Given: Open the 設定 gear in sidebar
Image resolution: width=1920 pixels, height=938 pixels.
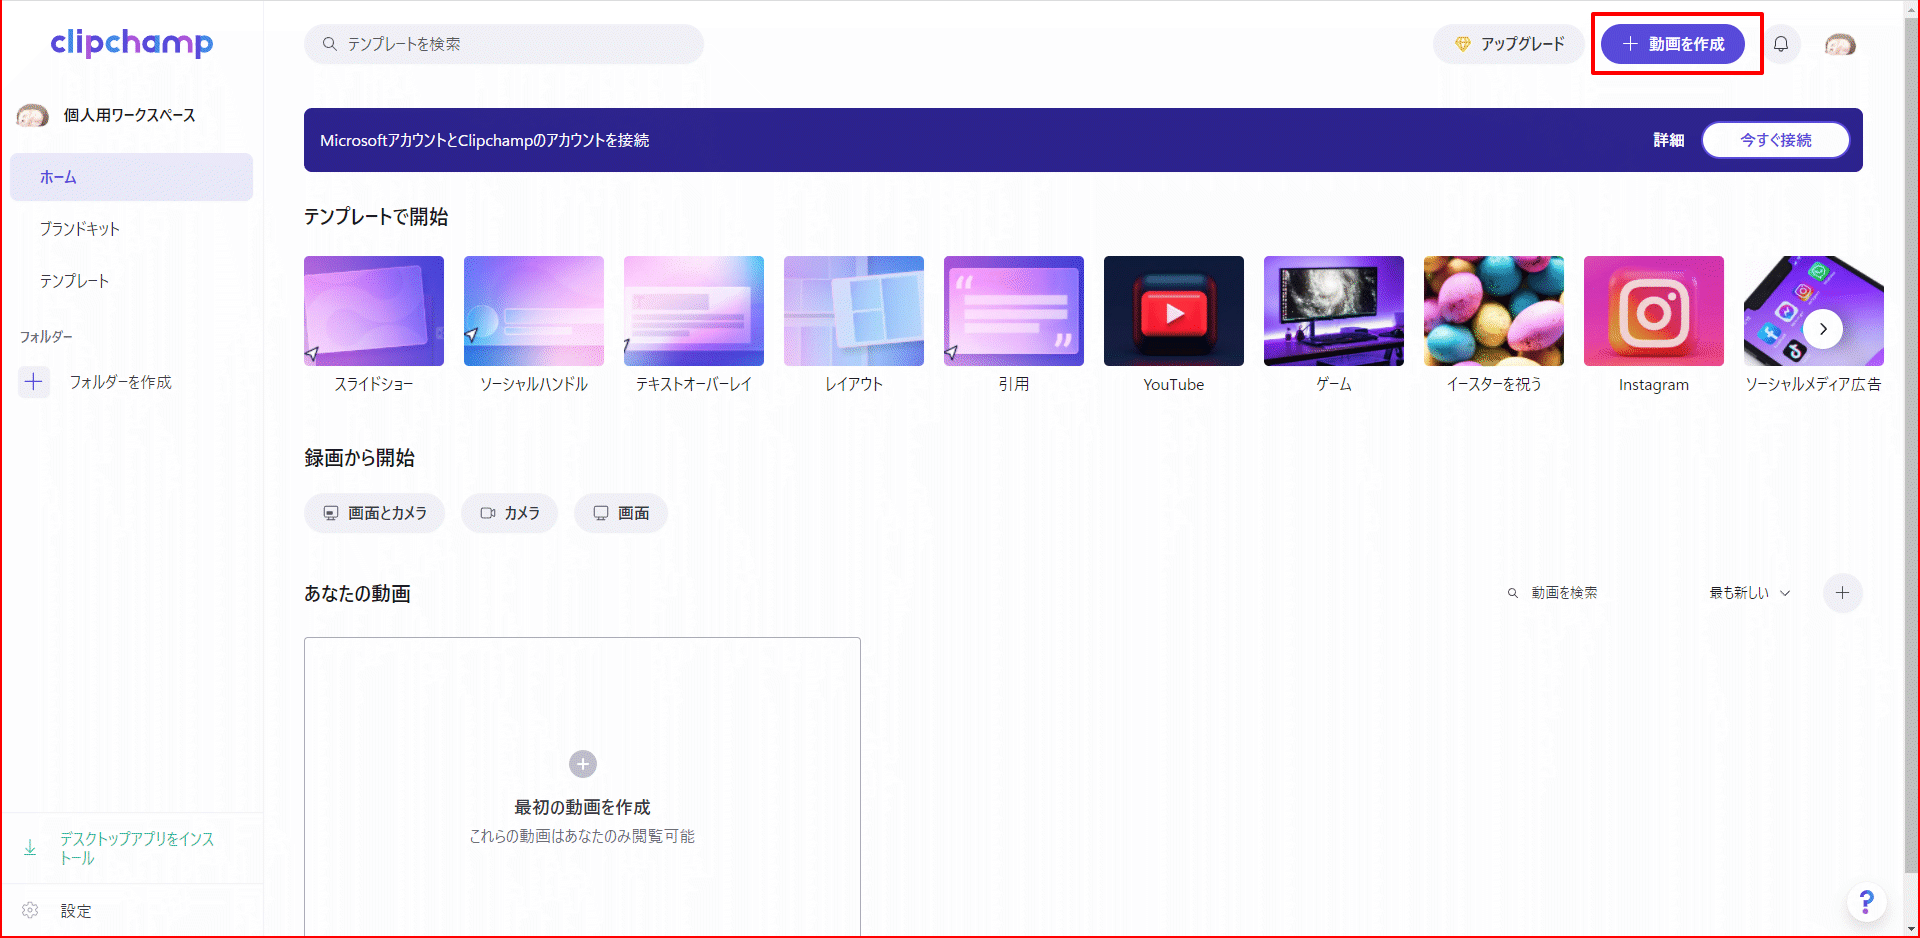Looking at the screenshot, I should (31, 911).
